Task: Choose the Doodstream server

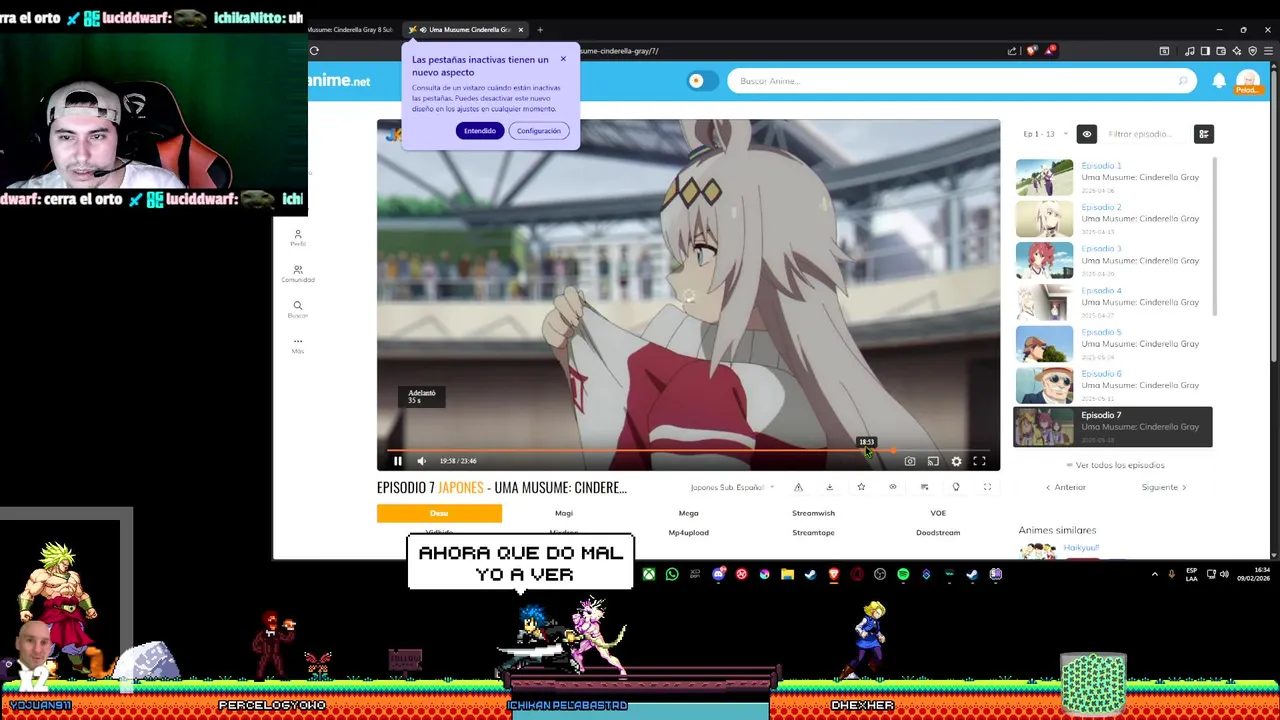Action: pyautogui.click(x=938, y=532)
